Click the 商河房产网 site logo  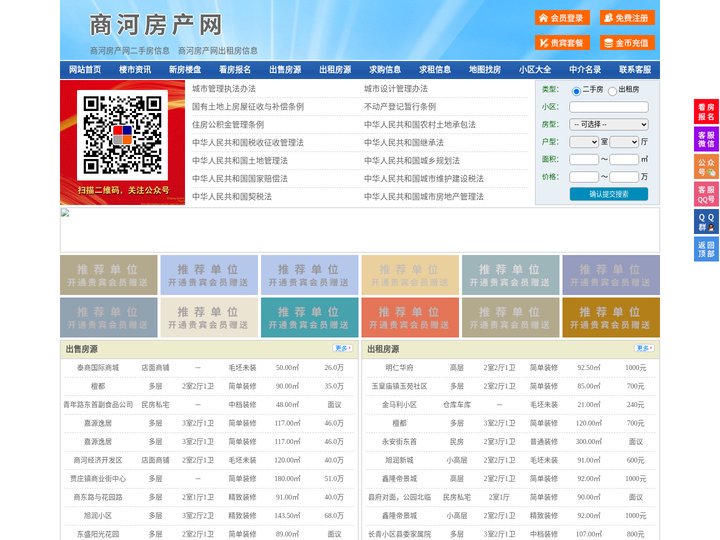pyautogui.click(x=156, y=25)
